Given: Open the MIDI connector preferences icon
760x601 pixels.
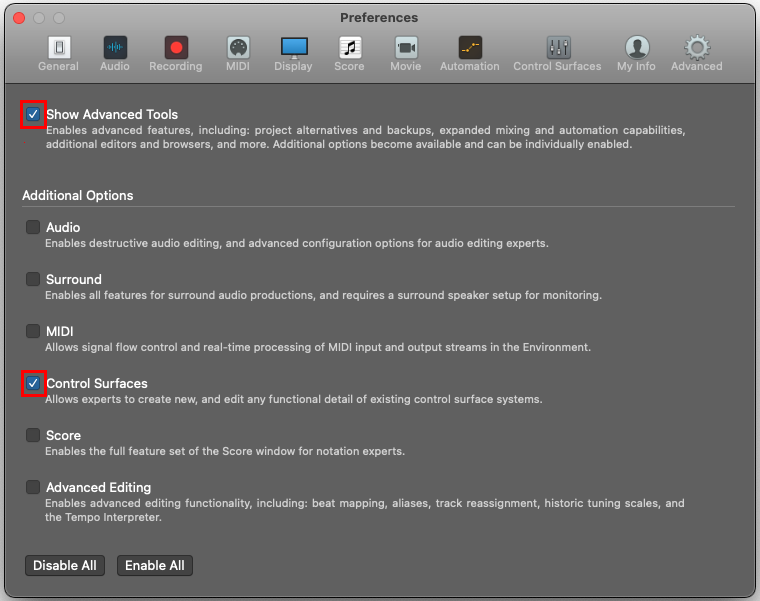Looking at the screenshot, I should click(238, 47).
